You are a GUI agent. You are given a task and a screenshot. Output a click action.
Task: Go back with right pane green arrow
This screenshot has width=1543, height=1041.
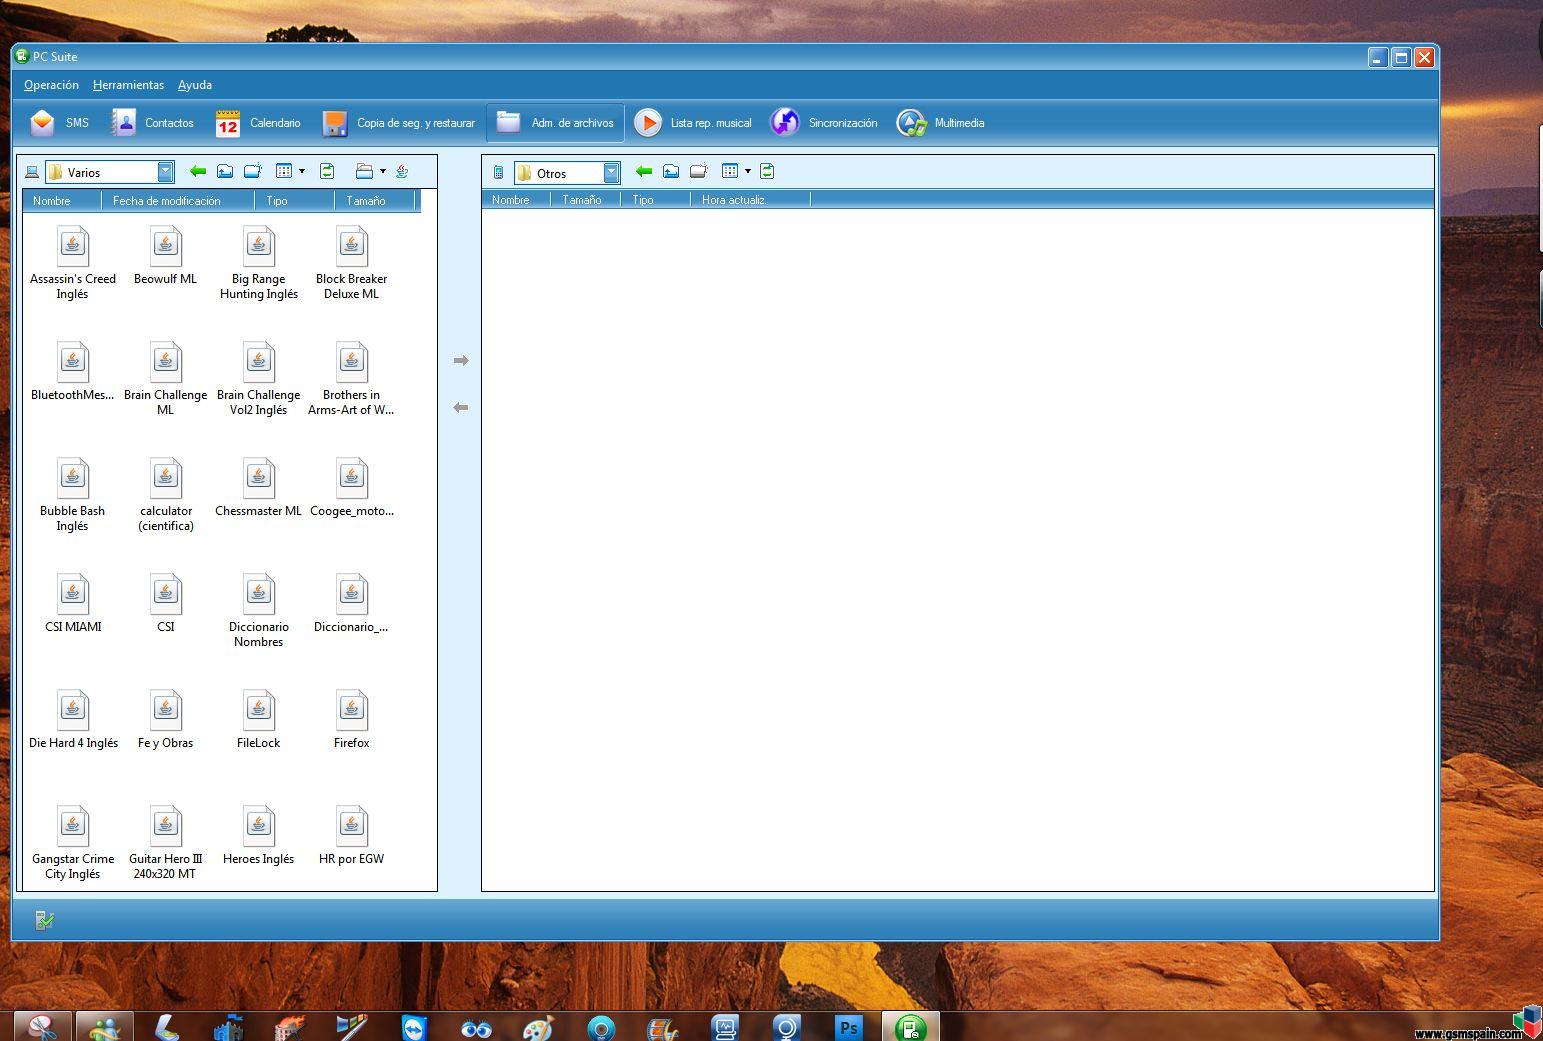644,171
